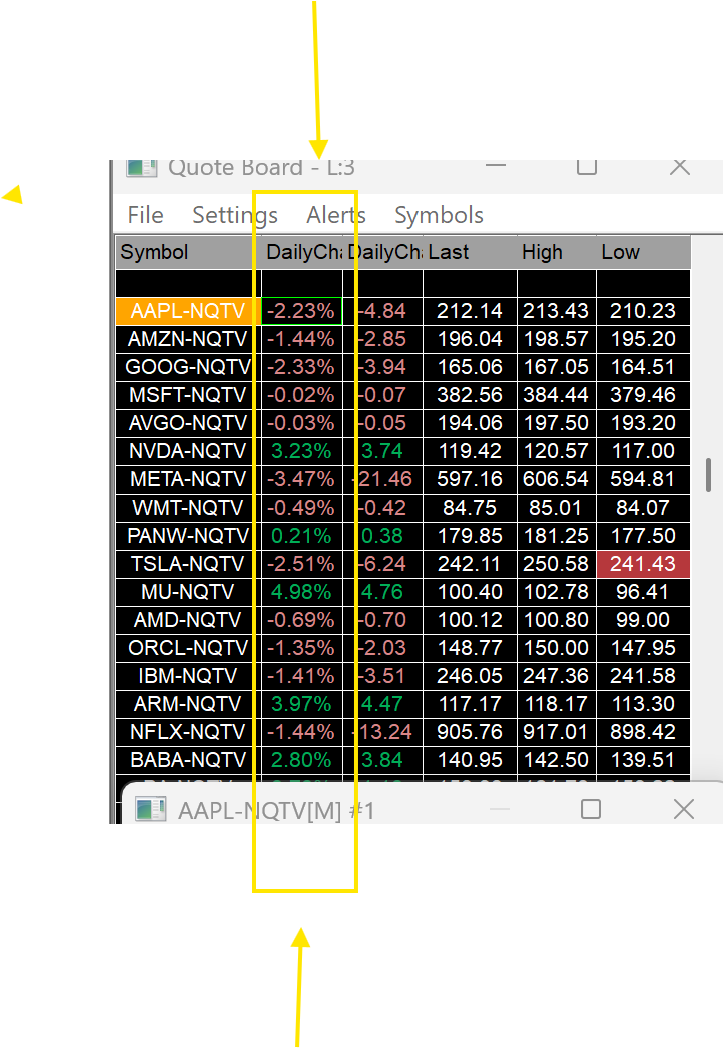723x1048 pixels.
Task: Select the ORCL-NQTV symbol
Action: click(188, 648)
